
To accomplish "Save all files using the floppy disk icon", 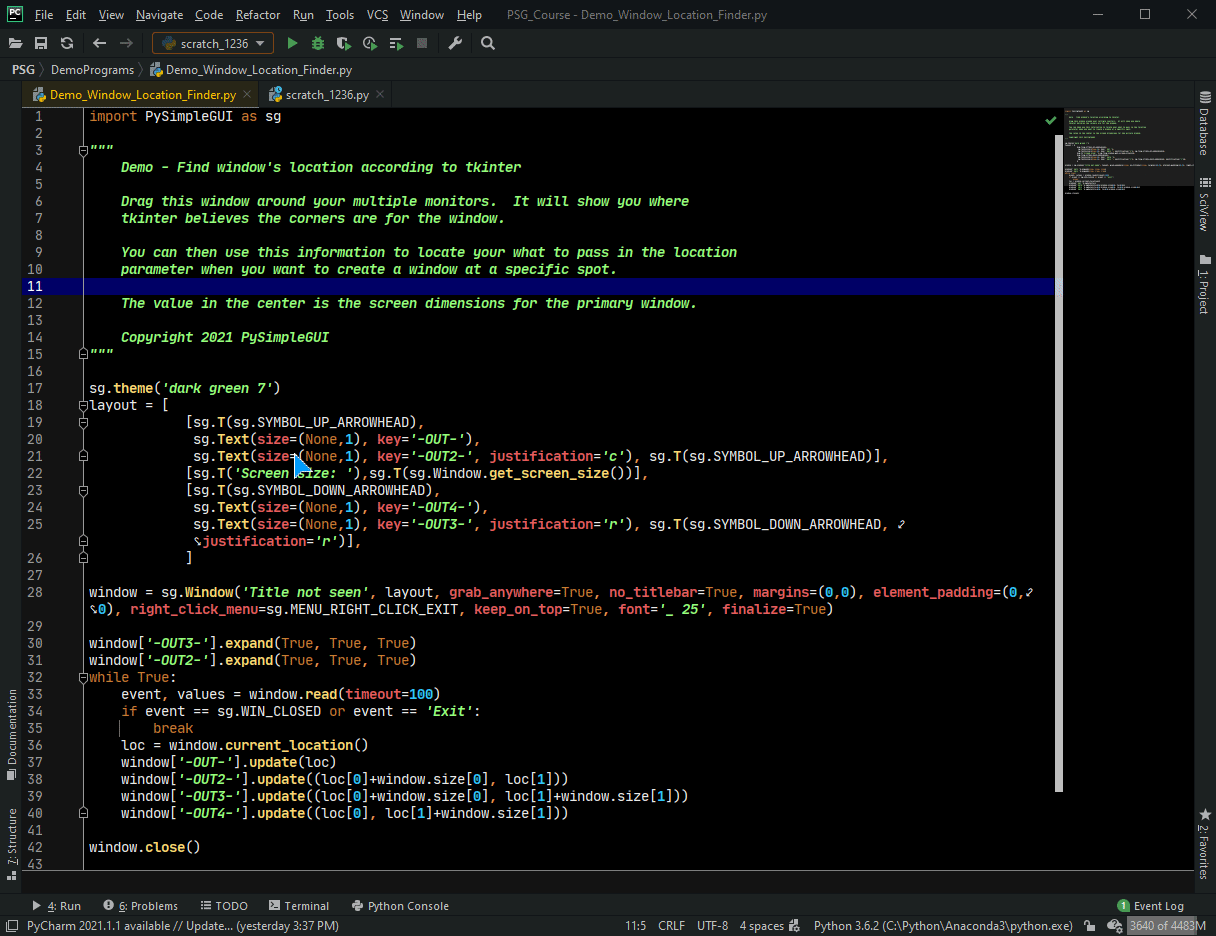I will point(41,43).
